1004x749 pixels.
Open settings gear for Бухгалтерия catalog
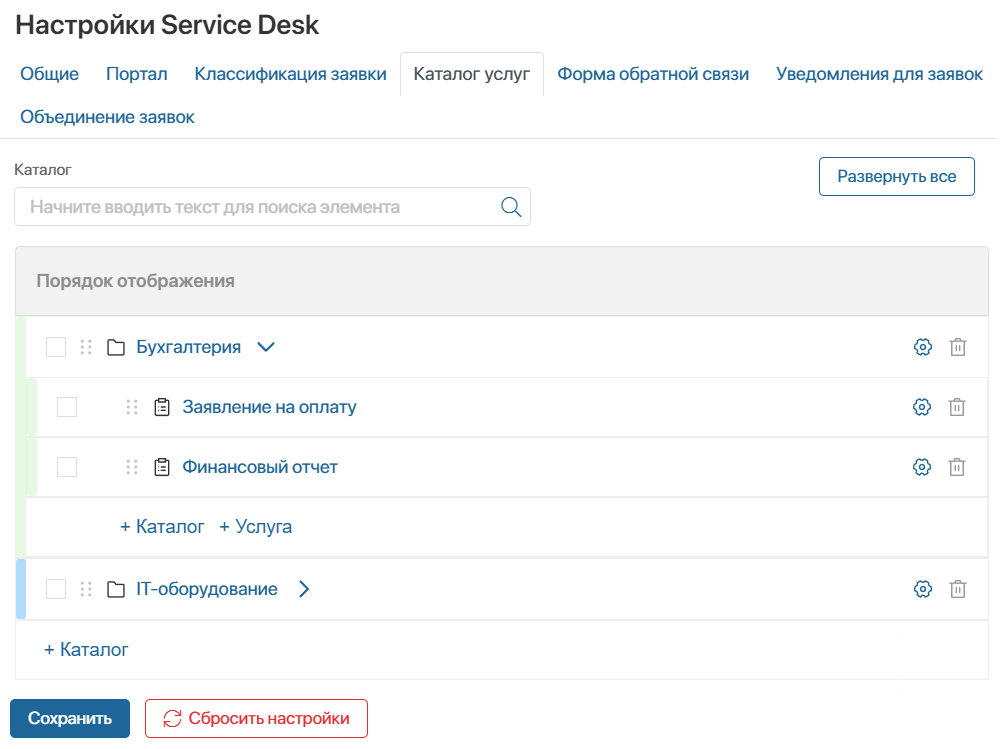(921, 346)
